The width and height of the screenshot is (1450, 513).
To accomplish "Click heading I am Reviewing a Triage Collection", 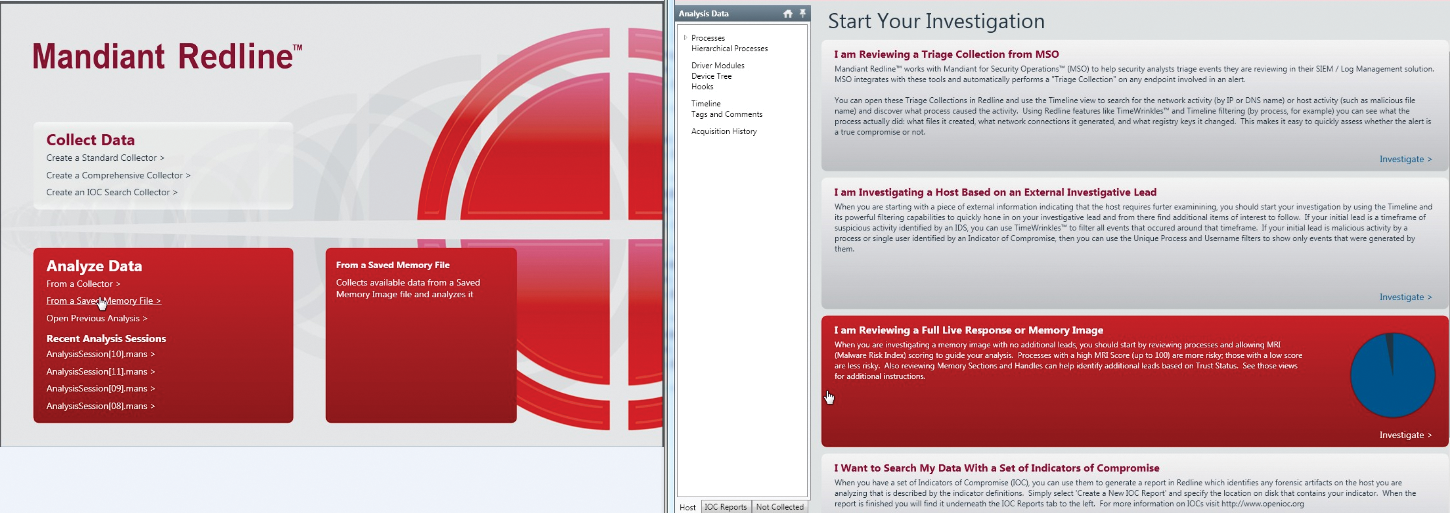I will tap(946, 54).
